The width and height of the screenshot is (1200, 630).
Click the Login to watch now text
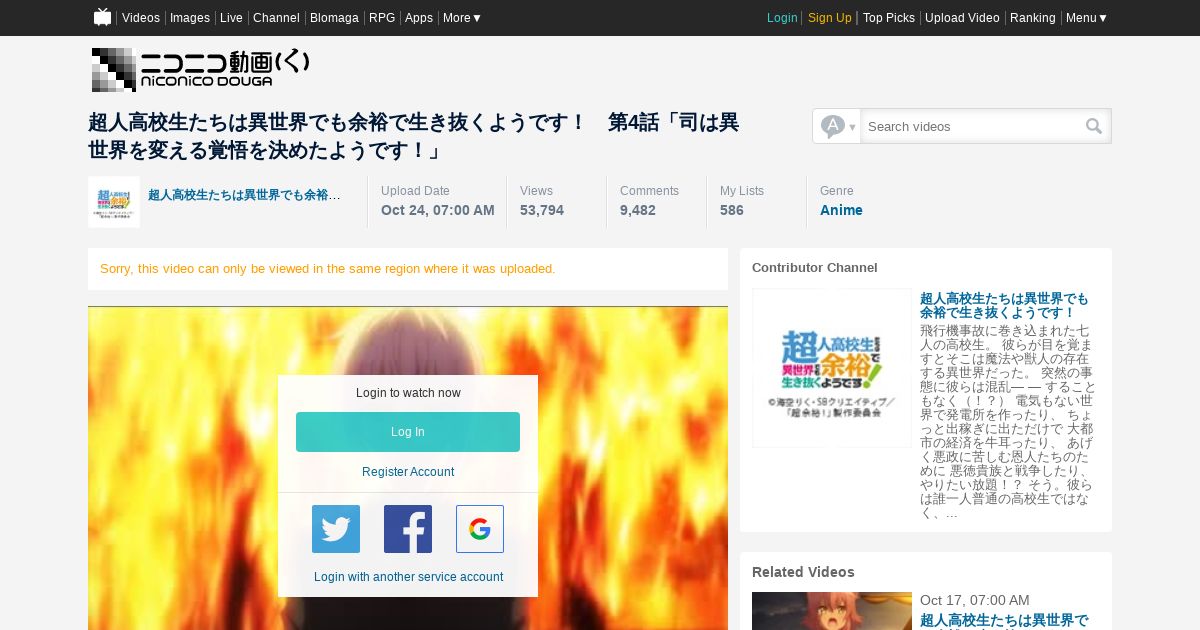point(408,393)
